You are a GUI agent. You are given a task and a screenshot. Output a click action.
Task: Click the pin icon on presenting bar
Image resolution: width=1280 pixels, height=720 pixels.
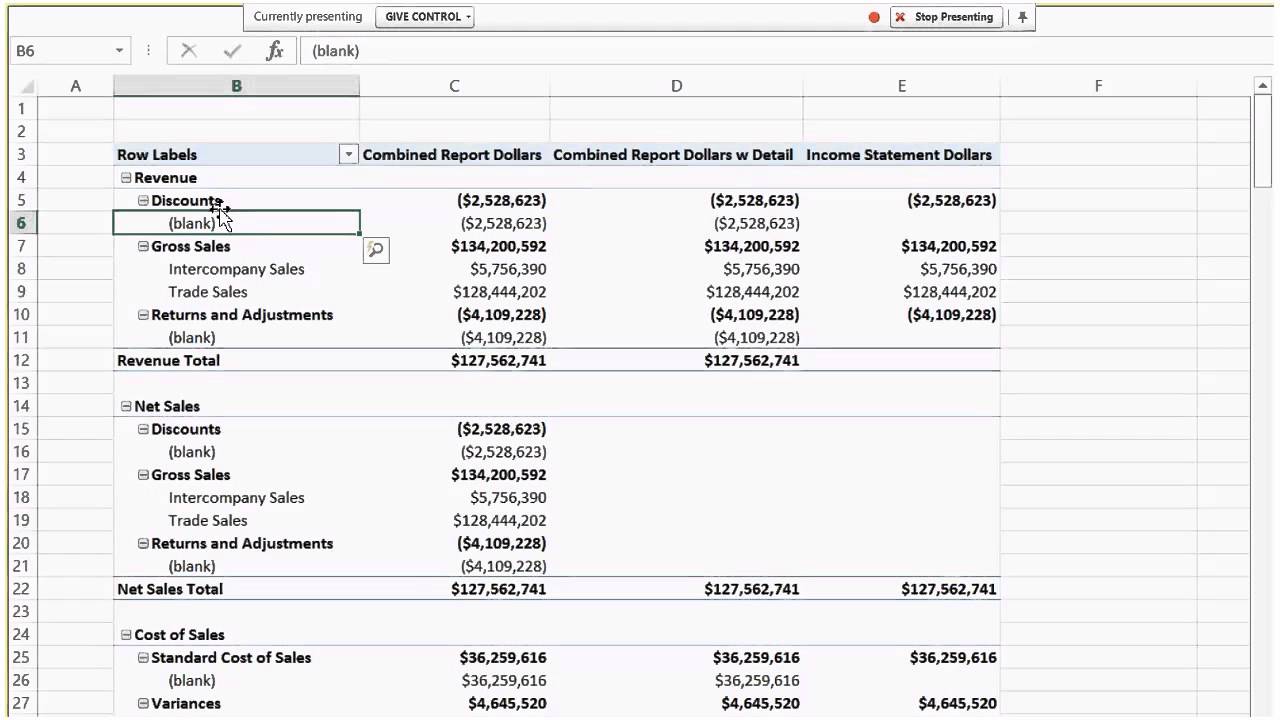(x=1022, y=17)
